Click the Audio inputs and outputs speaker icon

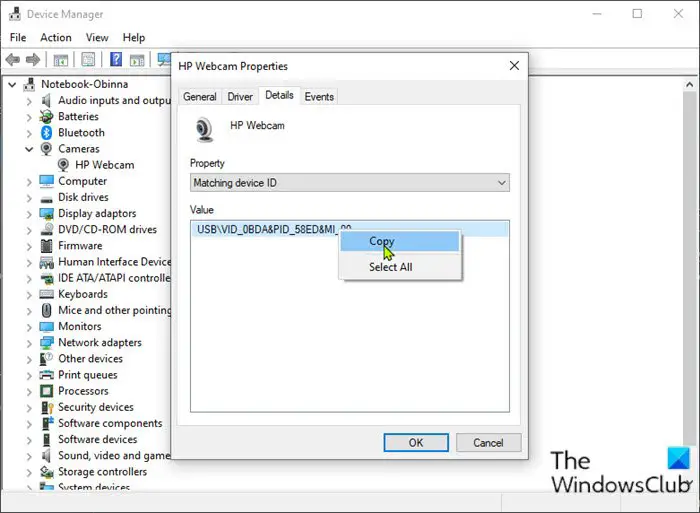(x=46, y=100)
